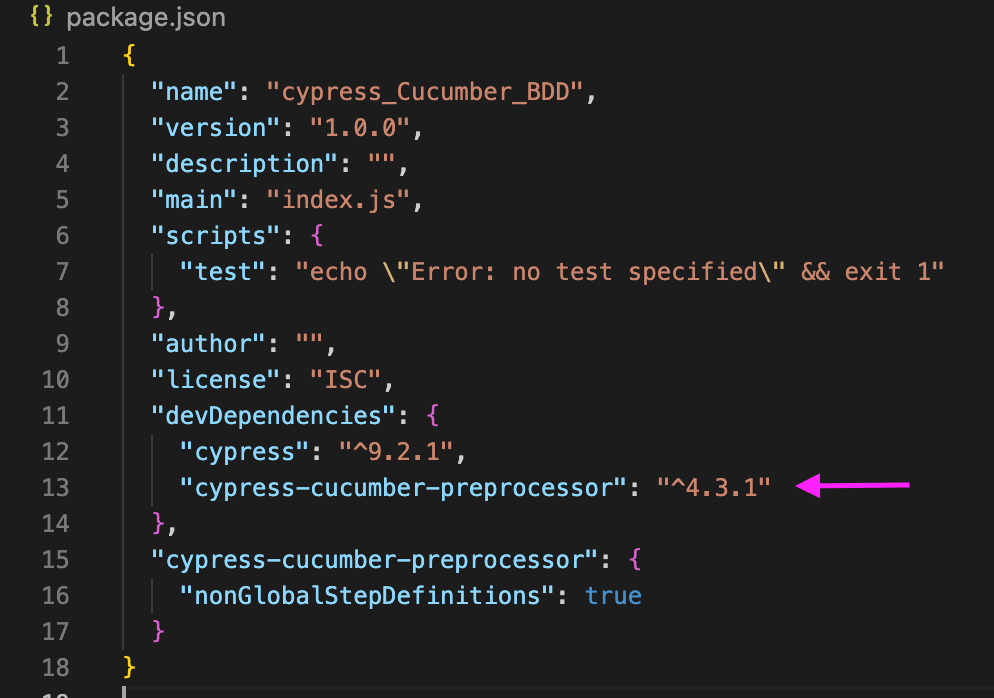The image size is (994, 698).
Task: Click the "scripts" property key
Action: click(212, 235)
